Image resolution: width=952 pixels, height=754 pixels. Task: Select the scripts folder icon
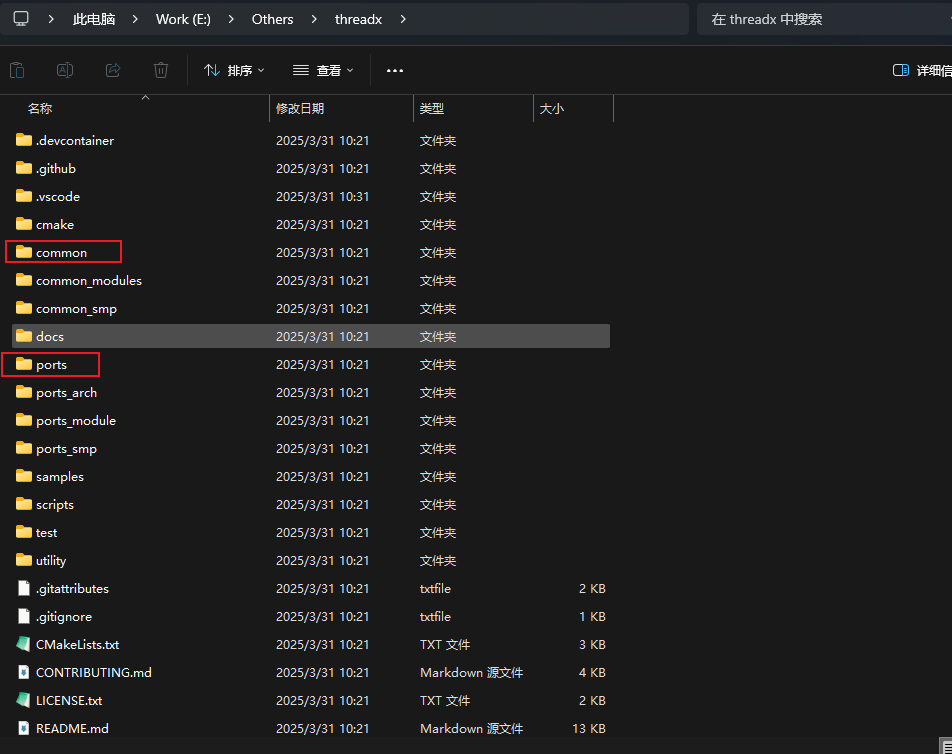point(24,504)
